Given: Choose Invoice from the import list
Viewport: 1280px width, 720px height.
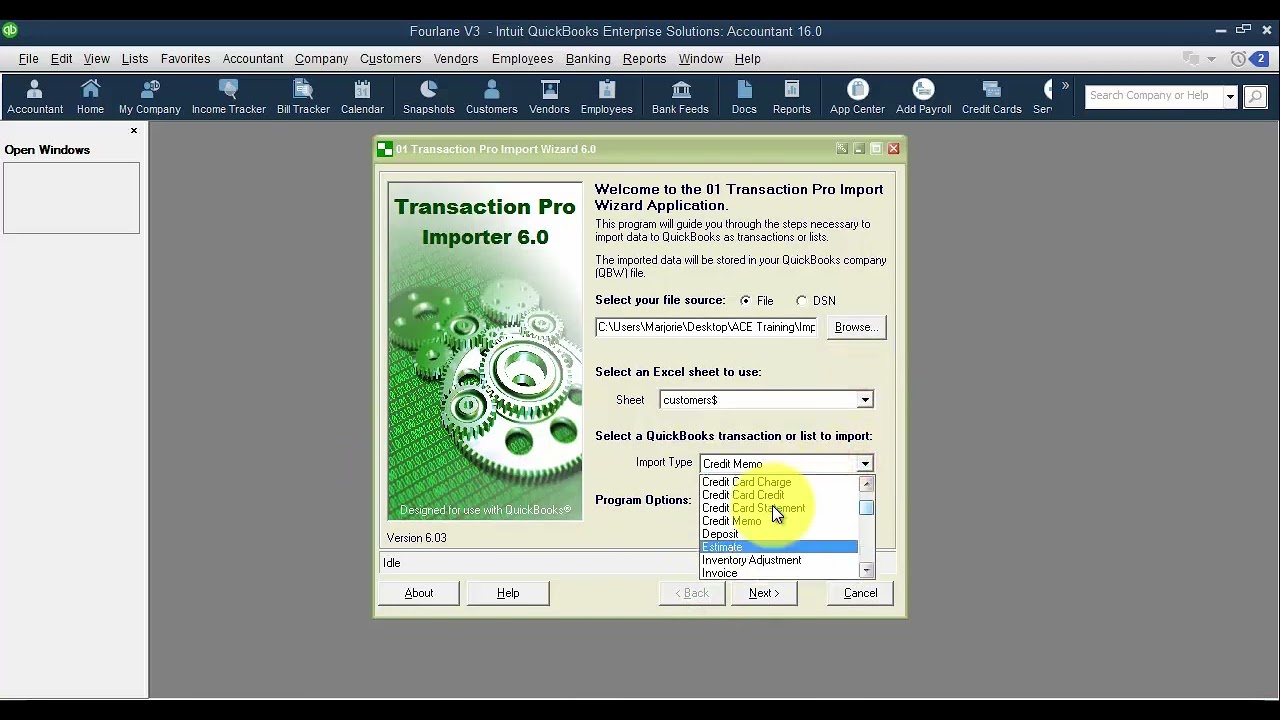Looking at the screenshot, I should (x=719, y=573).
